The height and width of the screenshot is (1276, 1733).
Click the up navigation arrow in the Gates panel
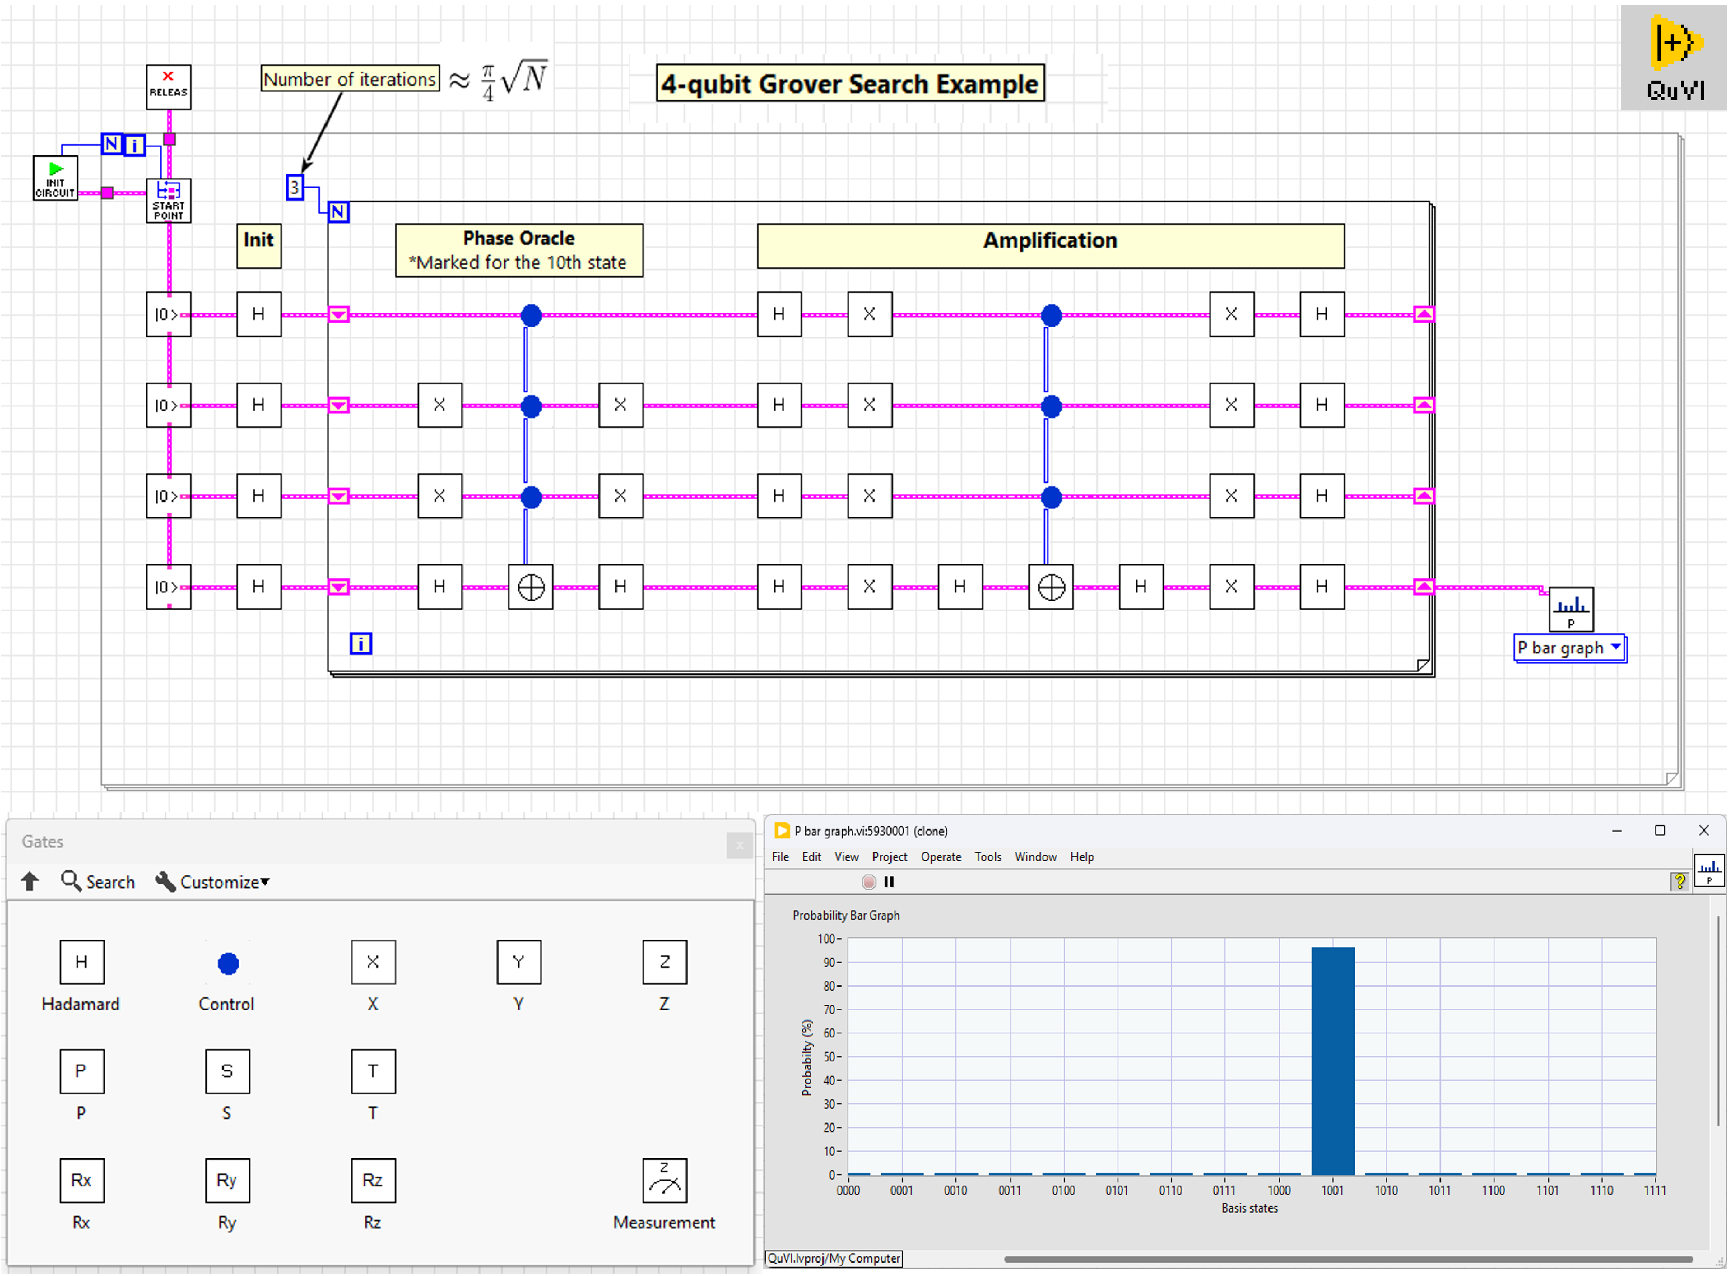[x=29, y=881]
